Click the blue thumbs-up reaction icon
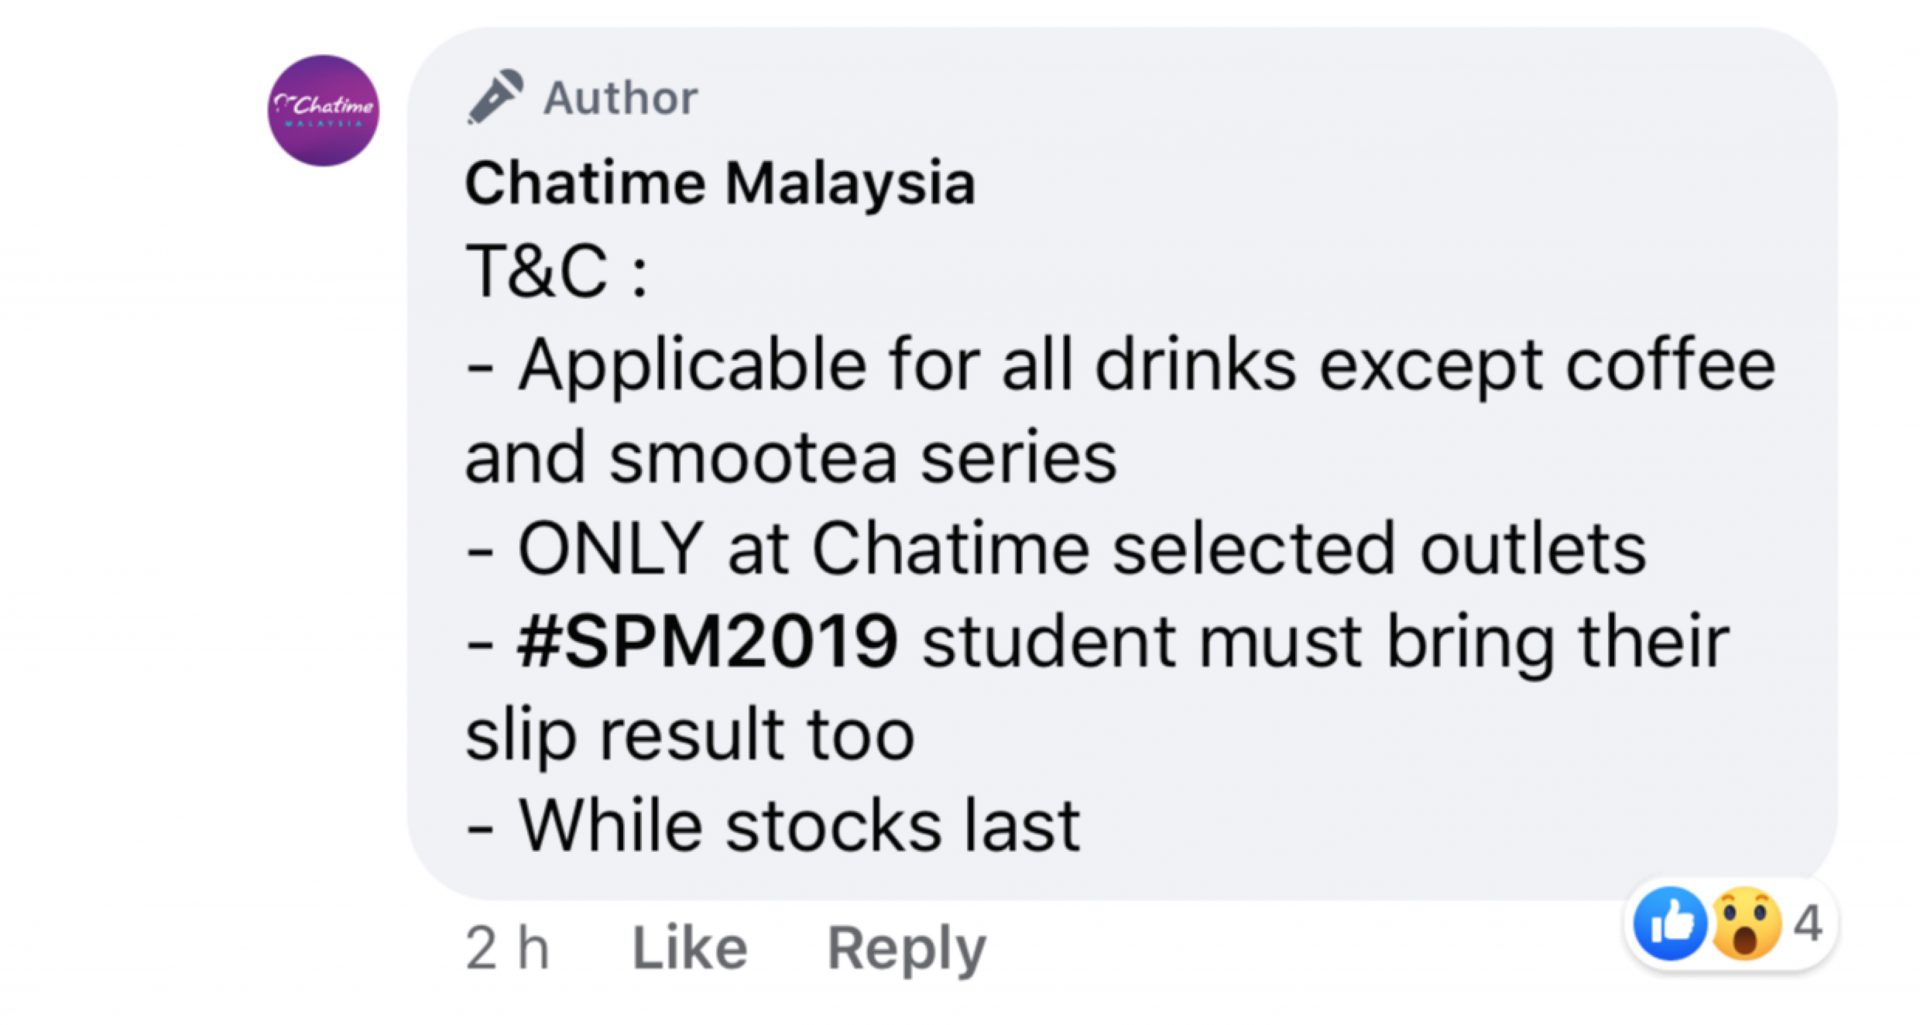 point(1669,923)
